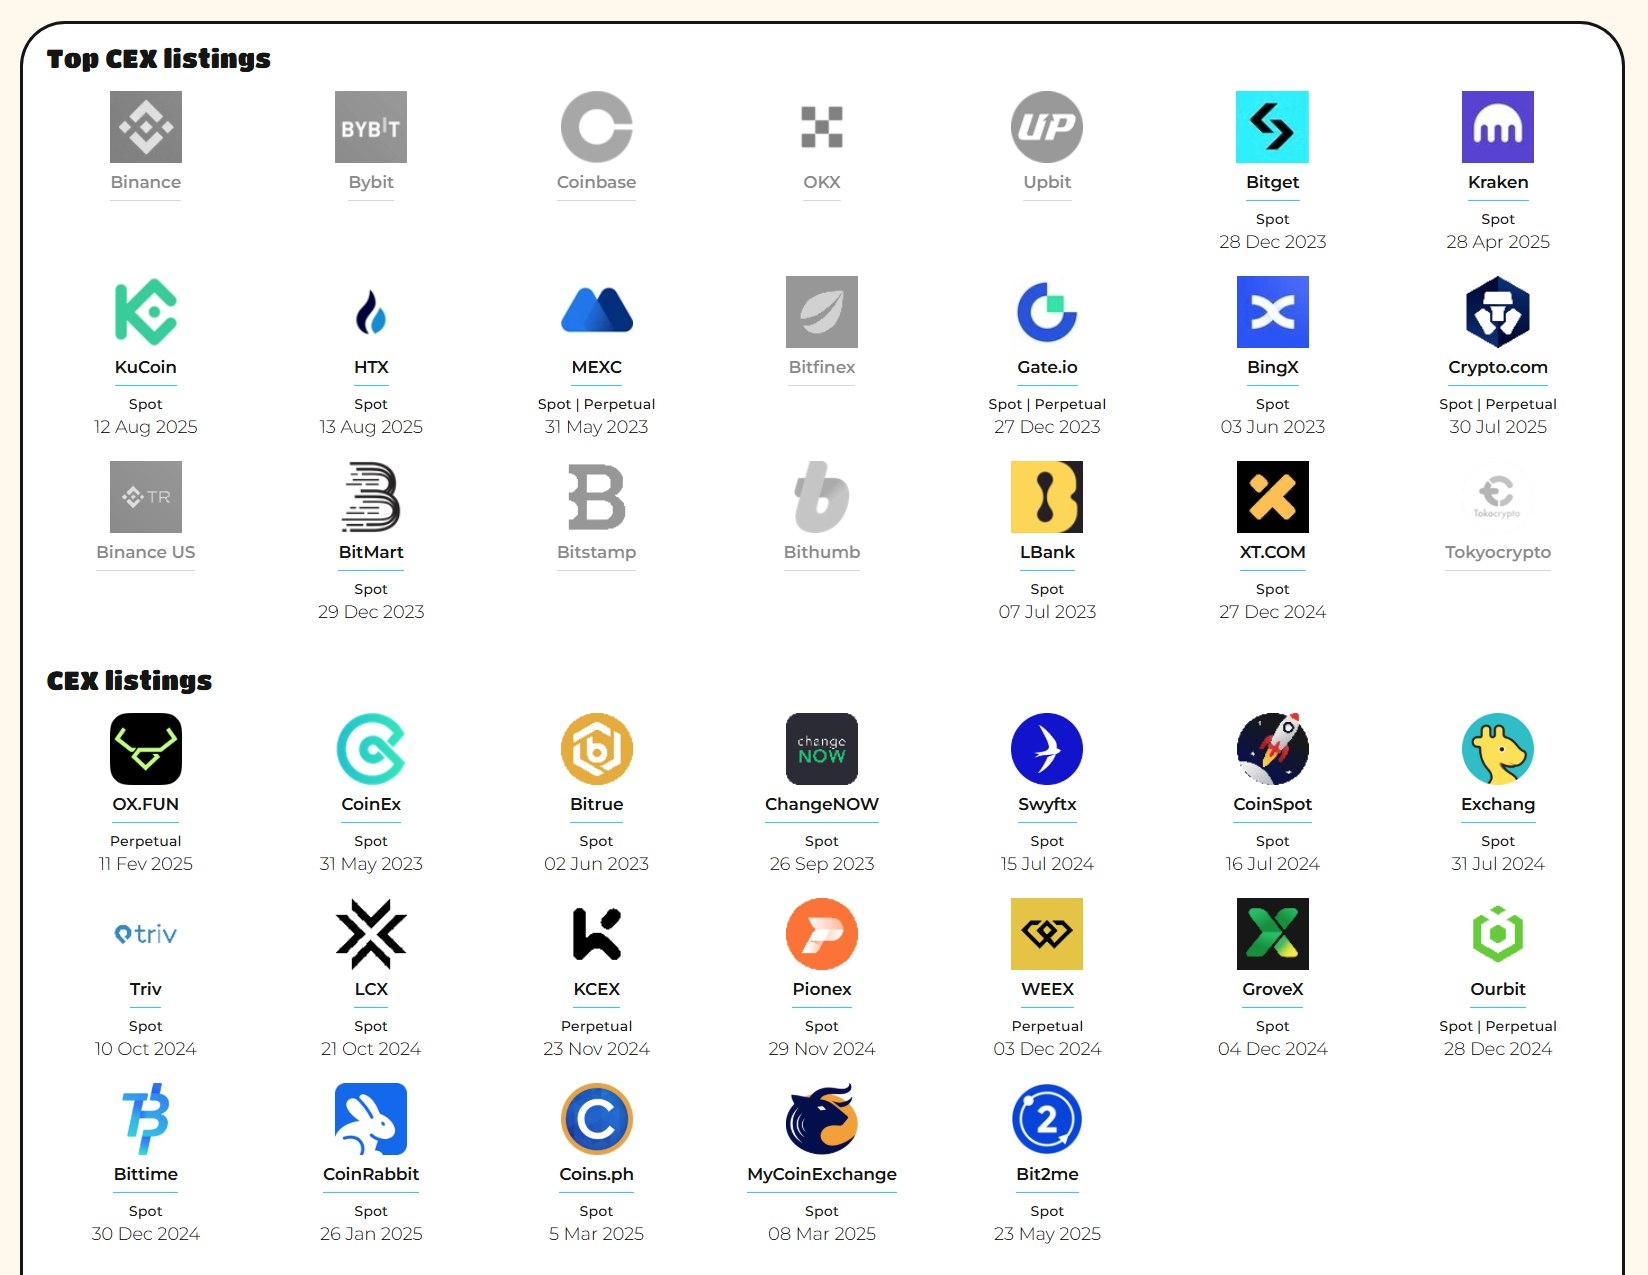Select the WEEX yellow logo thumbnail
Image resolution: width=1648 pixels, height=1275 pixels.
coord(1047,934)
